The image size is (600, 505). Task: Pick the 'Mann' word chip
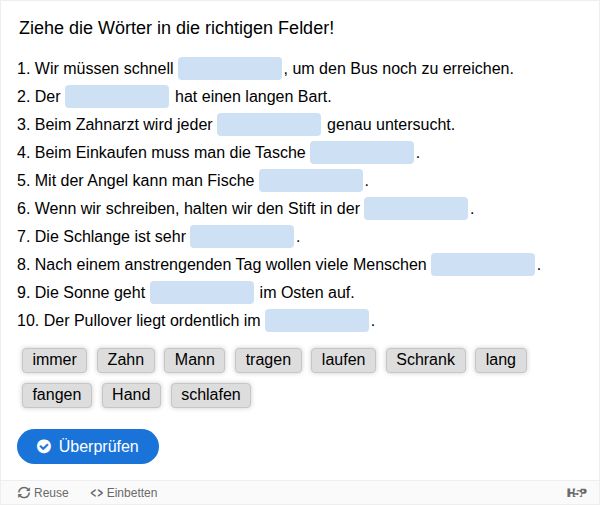[194, 360]
